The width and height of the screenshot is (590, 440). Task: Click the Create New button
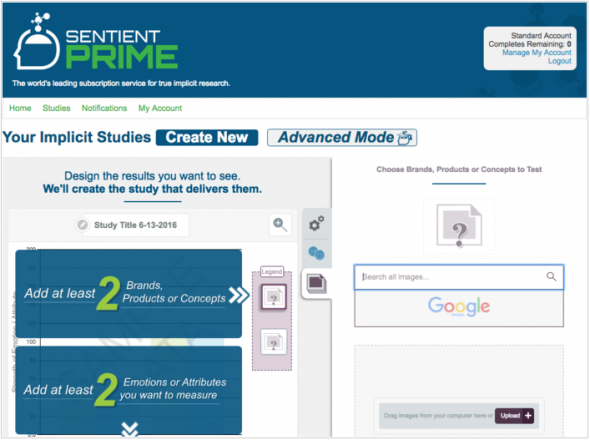click(207, 137)
